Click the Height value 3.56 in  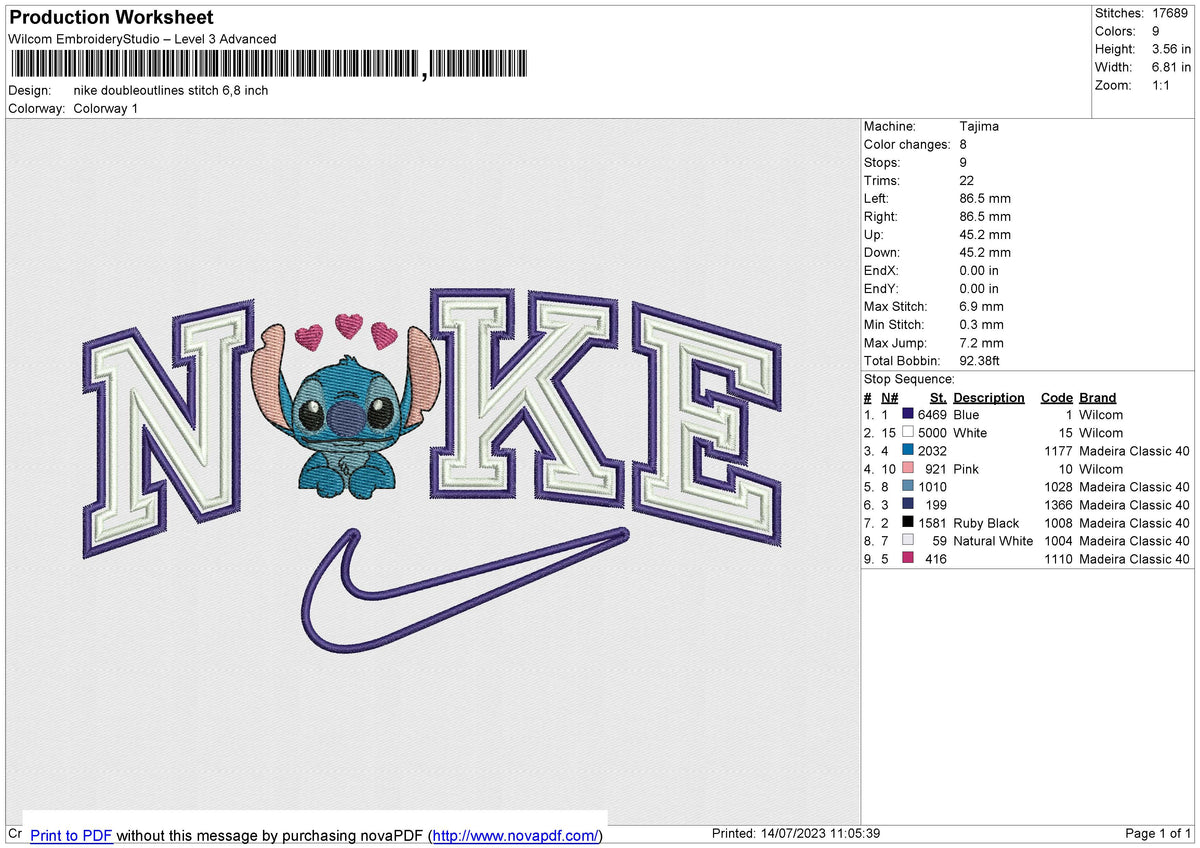[1172, 49]
